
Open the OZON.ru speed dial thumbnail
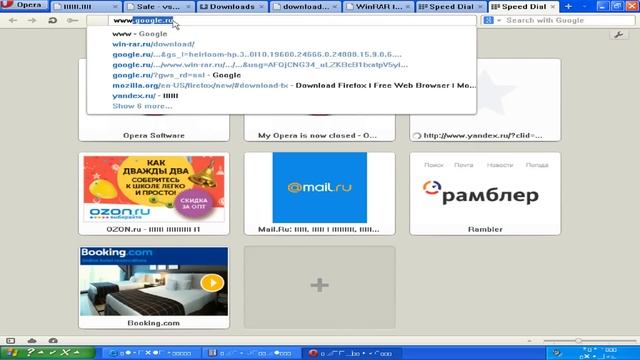(x=154, y=193)
